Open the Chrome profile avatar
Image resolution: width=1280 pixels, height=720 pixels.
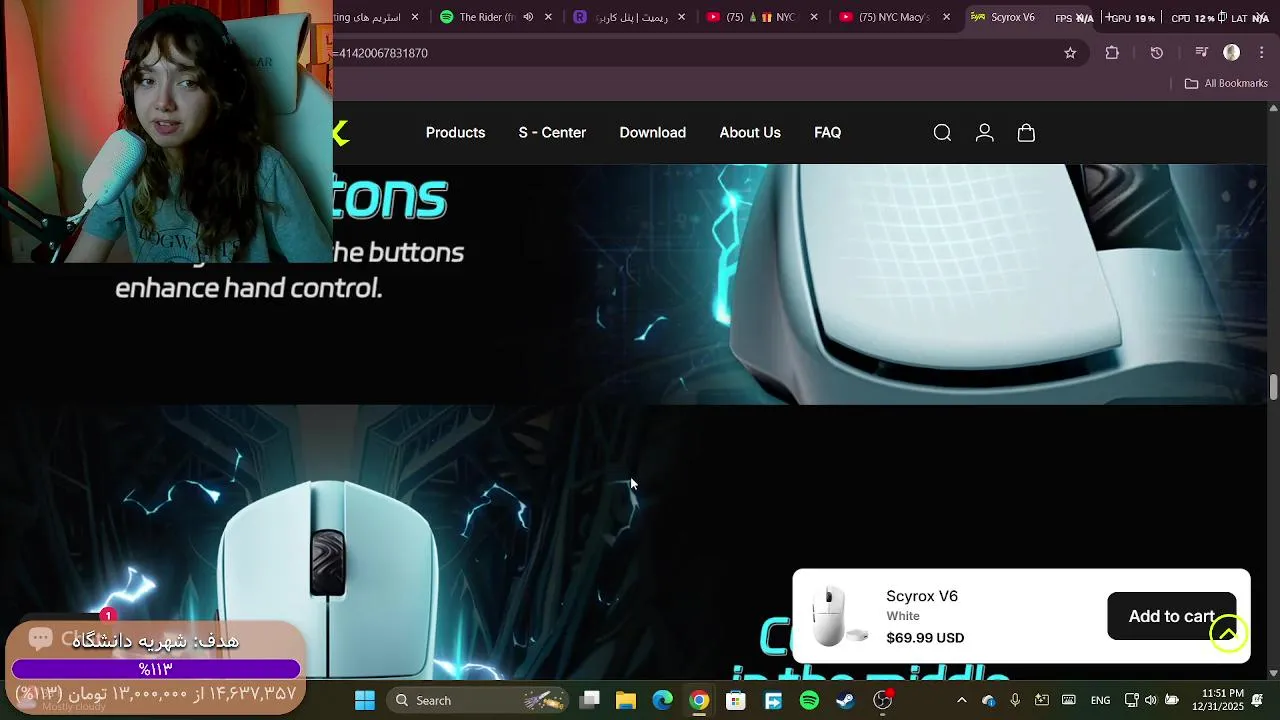[x=1232, y=53]
